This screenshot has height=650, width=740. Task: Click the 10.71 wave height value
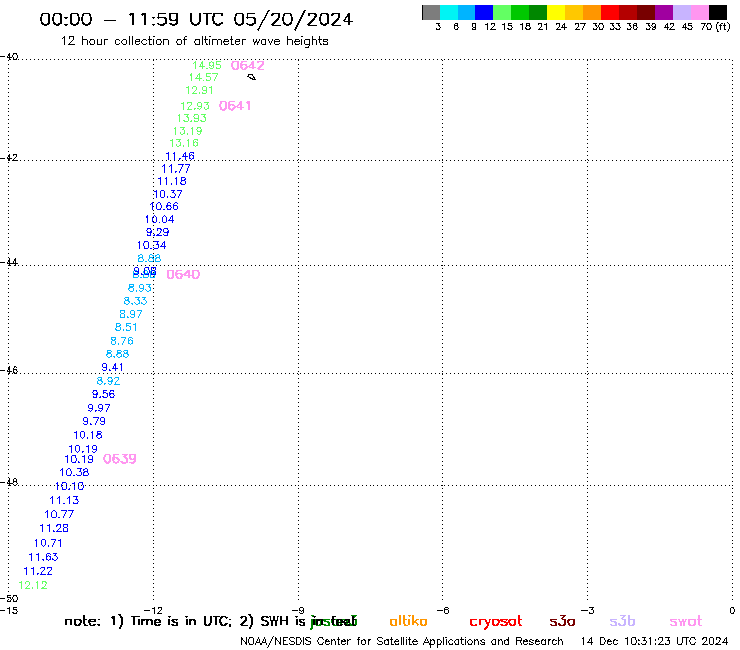click(x=48, y=543)
